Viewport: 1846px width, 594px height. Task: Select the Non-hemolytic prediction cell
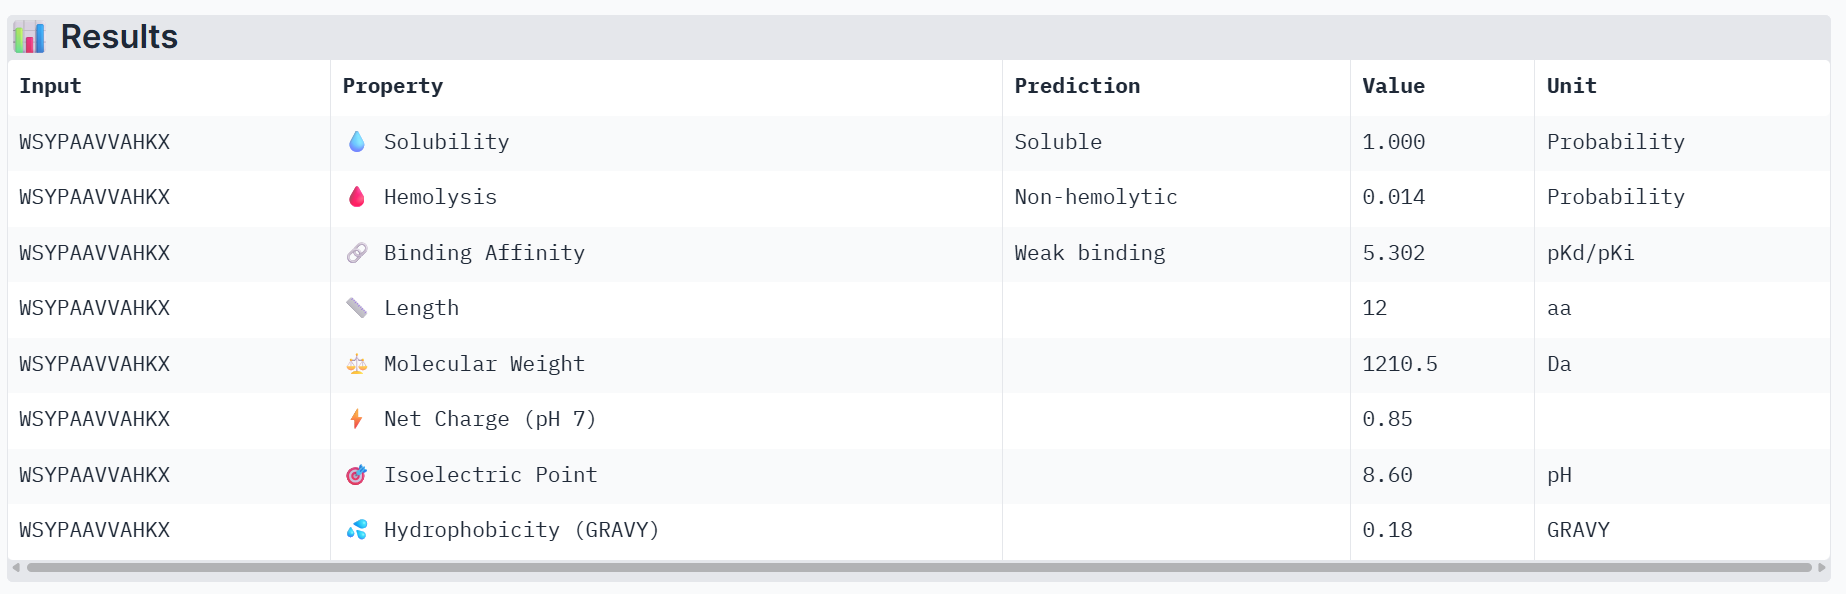[x=1176, y=197]
